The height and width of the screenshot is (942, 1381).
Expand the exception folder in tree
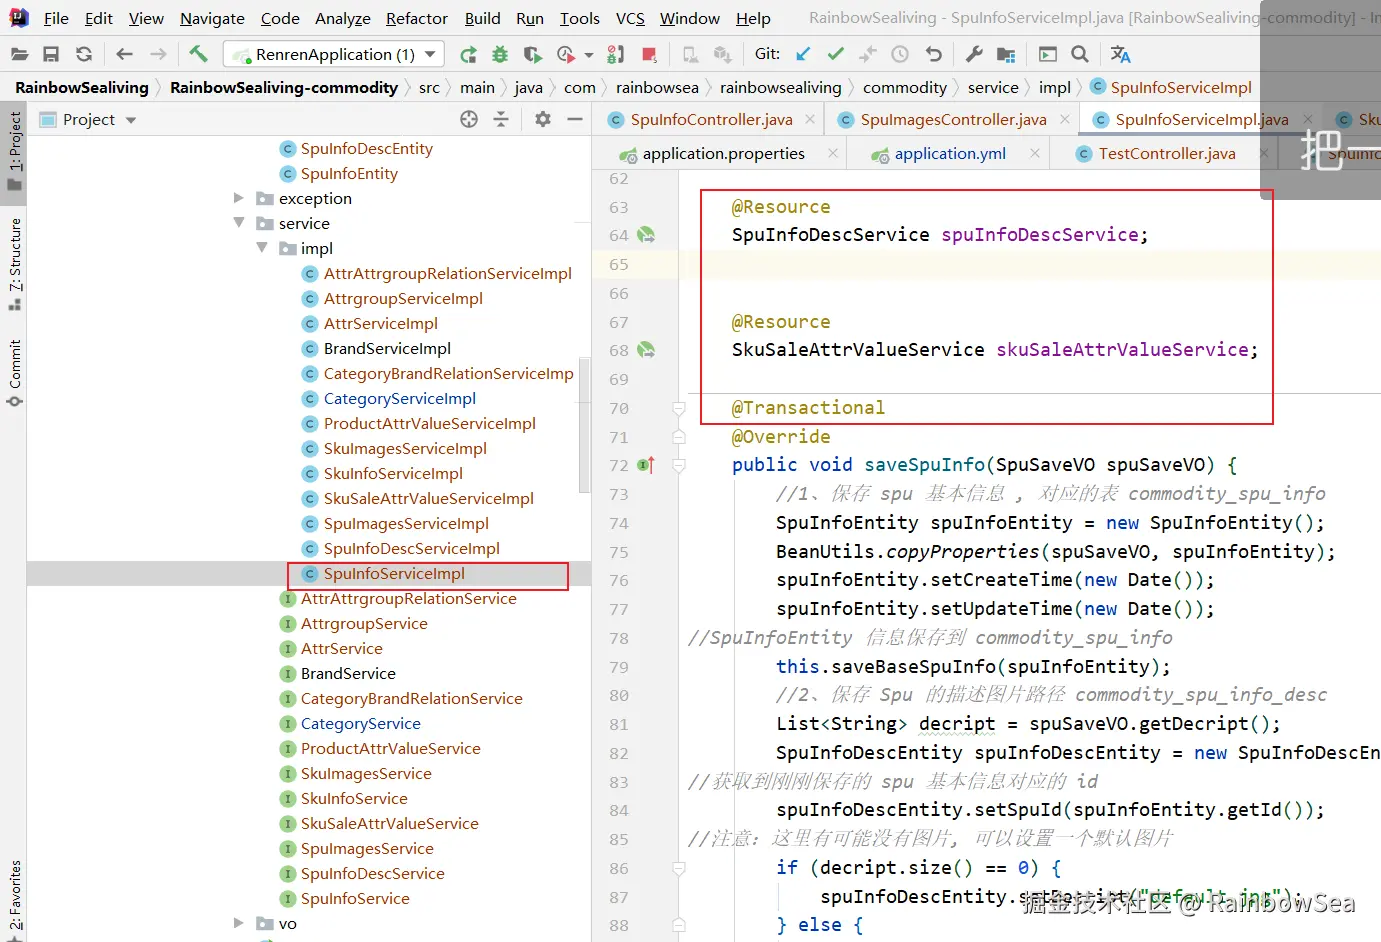(x=239, y=198)
